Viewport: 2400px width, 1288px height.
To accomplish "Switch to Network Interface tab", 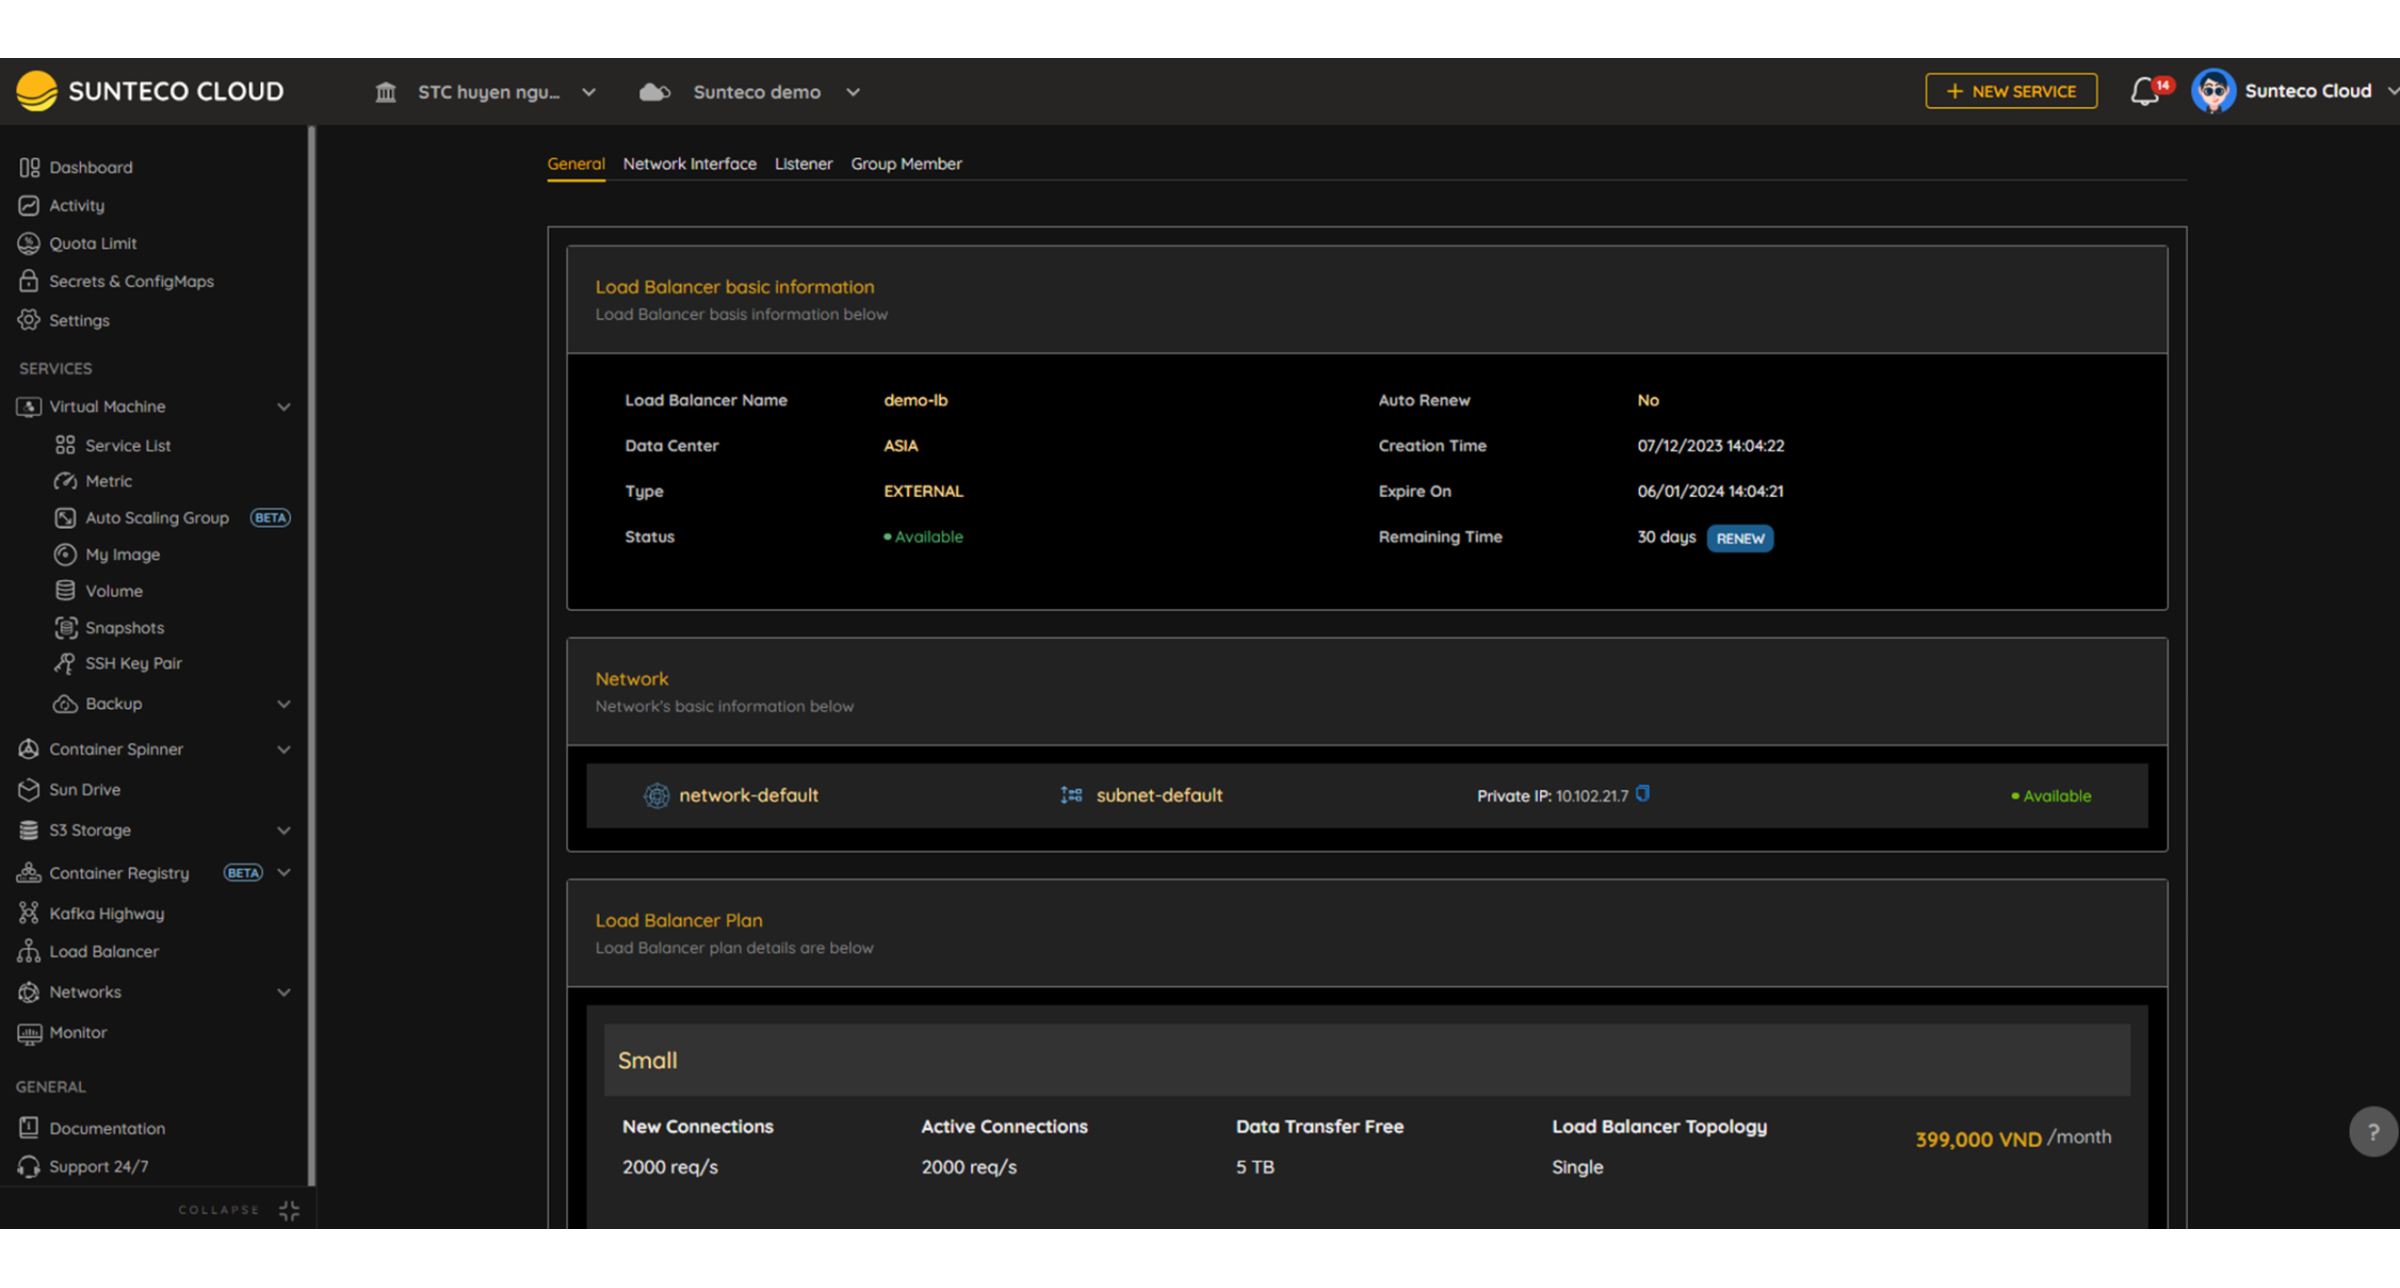I will pos(690,164).
